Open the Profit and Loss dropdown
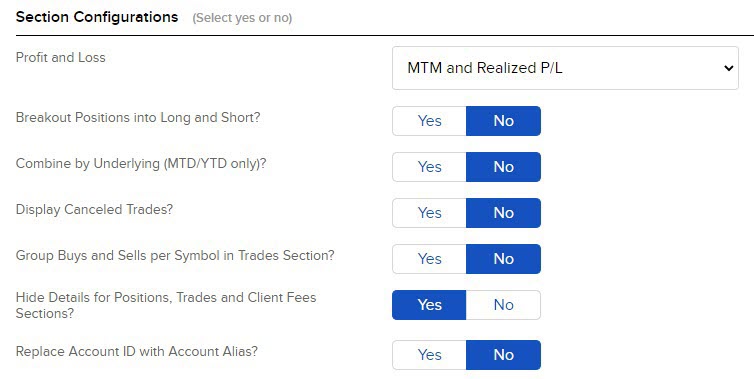 click(565, 68)
